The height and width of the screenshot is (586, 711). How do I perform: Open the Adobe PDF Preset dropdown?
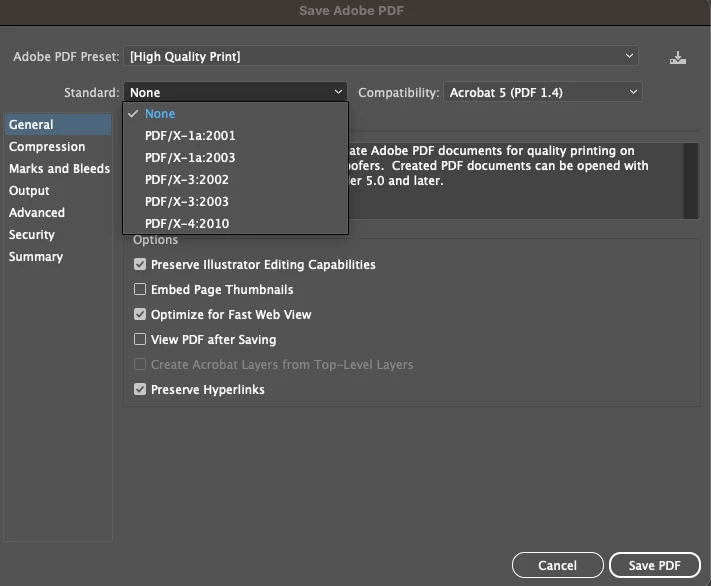381,56
